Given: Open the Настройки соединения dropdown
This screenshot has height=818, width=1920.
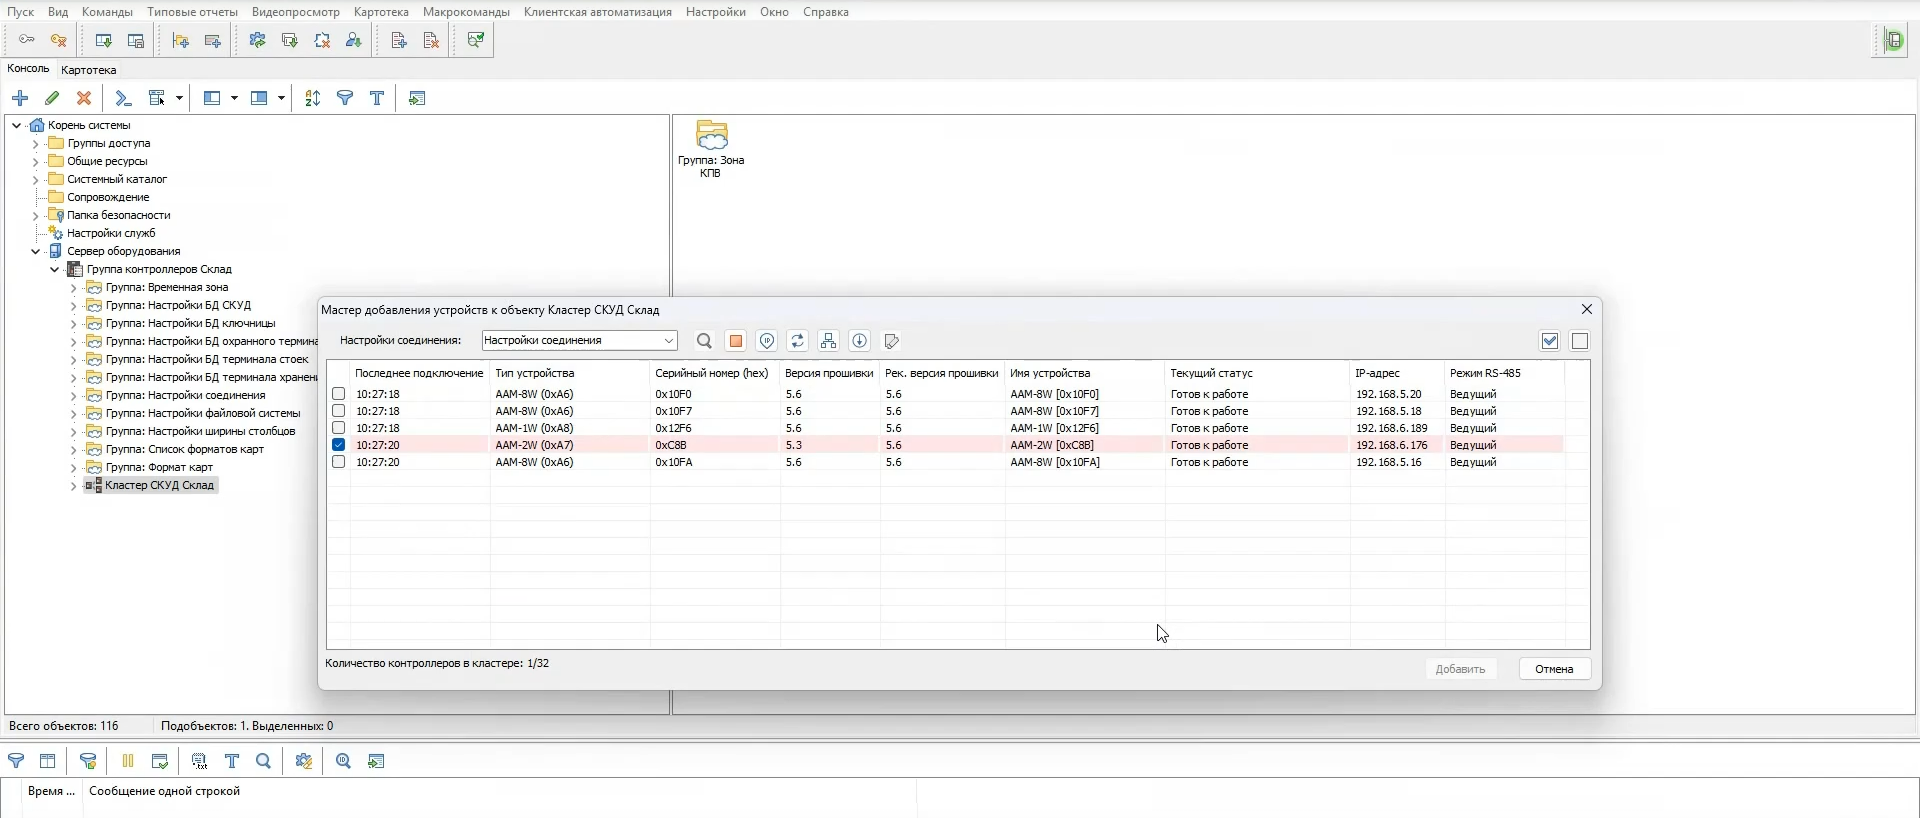Looking at the screenshot, I should [x=579, y=341].
